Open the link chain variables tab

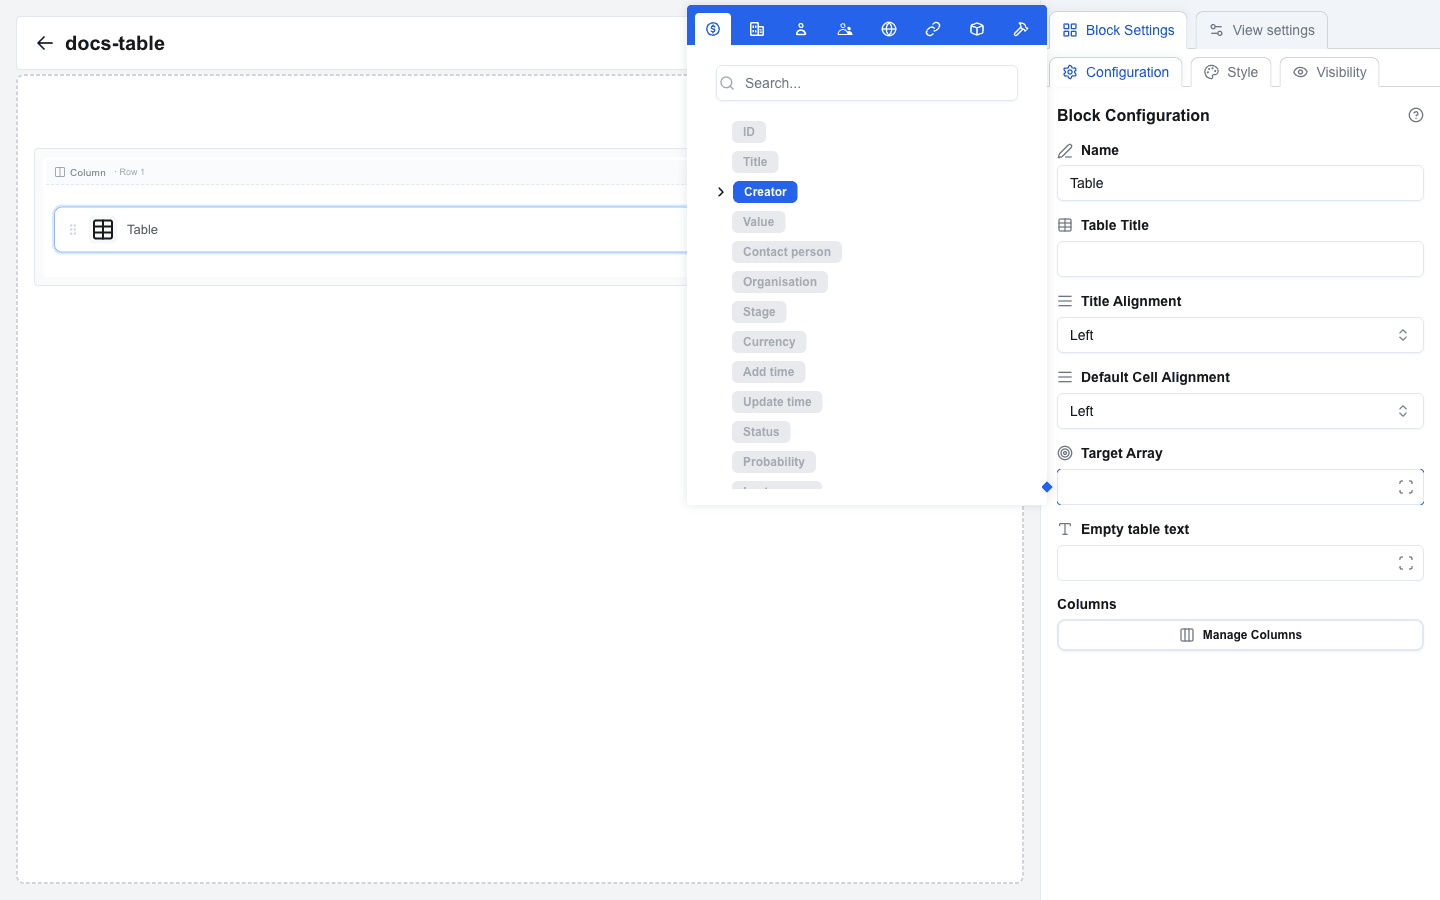tap(933, 29)
